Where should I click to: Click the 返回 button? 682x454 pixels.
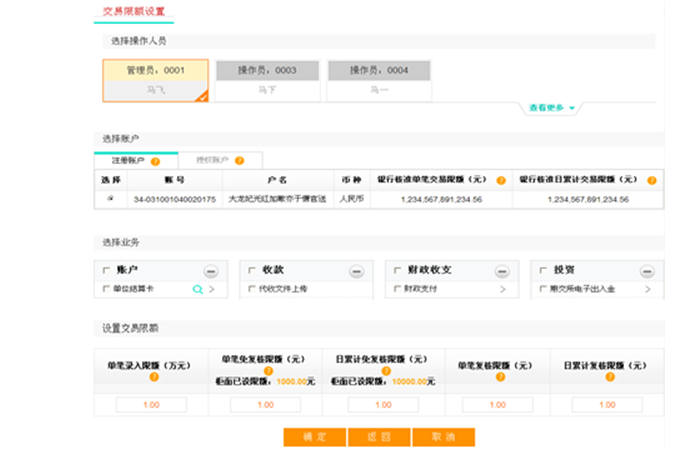[x=379, y=437]
